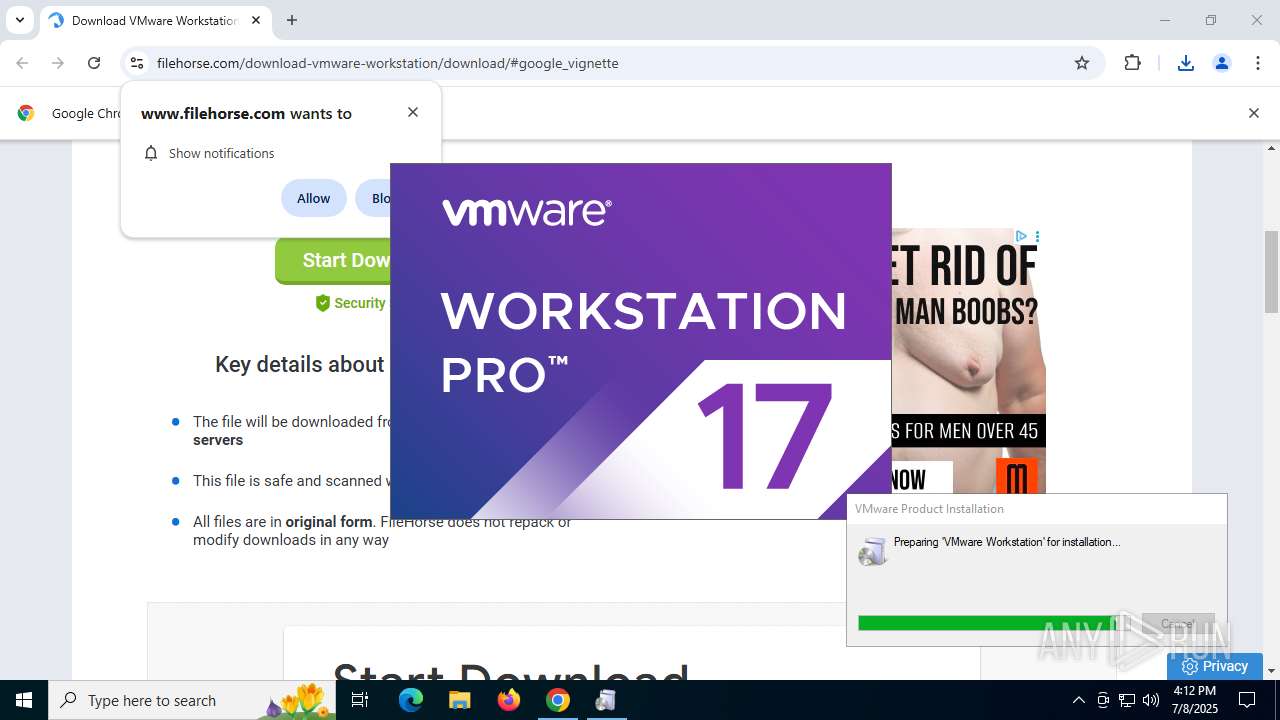
Task: Cancel the VMware Product Installation
Action: [1178, 624]
